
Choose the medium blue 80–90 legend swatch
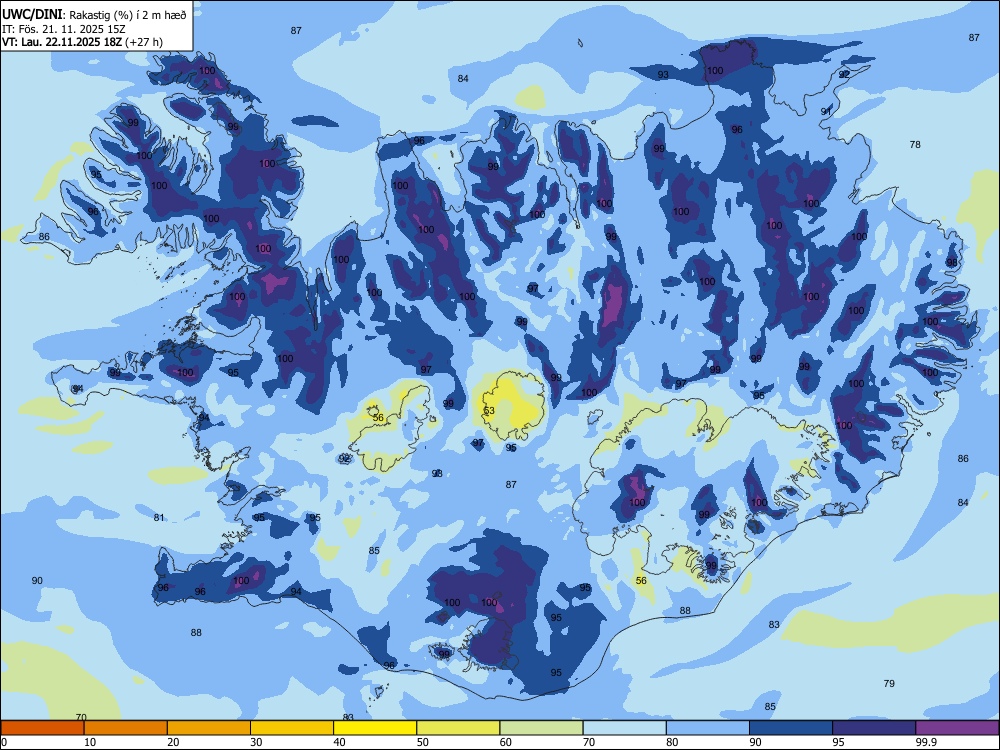(x=707, y=728)
